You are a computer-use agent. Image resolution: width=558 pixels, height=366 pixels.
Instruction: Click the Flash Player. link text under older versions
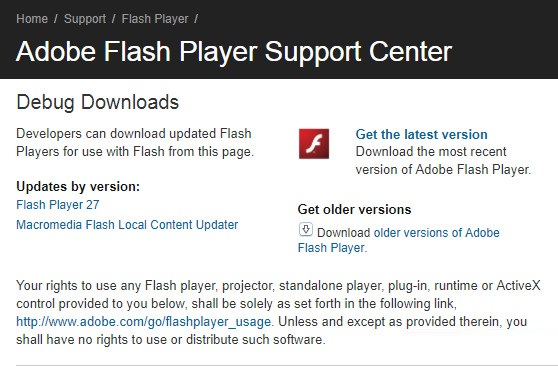coord(332,247)
